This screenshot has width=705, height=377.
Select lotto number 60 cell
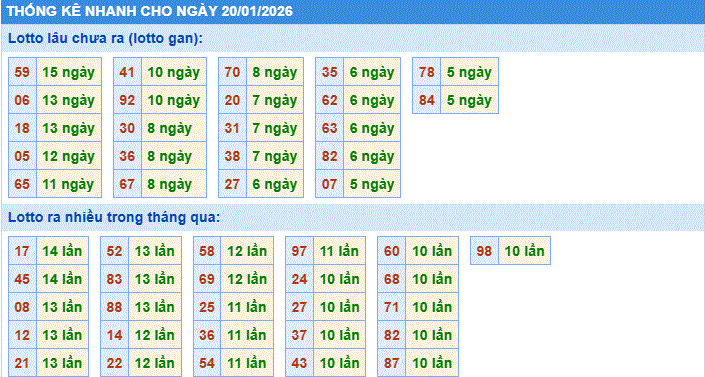click(x=392, y=251)
